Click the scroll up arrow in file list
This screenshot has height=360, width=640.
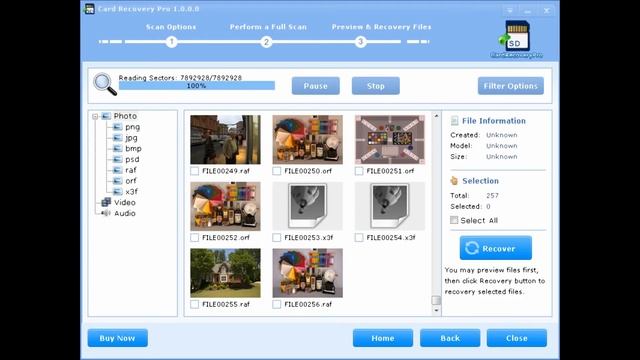tap(436, 116)
